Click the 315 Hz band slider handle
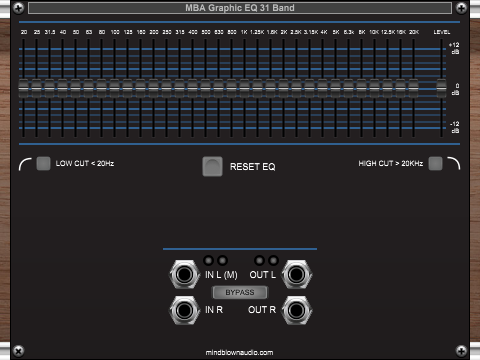Viewport: 480px width, 360px height. click(179, 88)
